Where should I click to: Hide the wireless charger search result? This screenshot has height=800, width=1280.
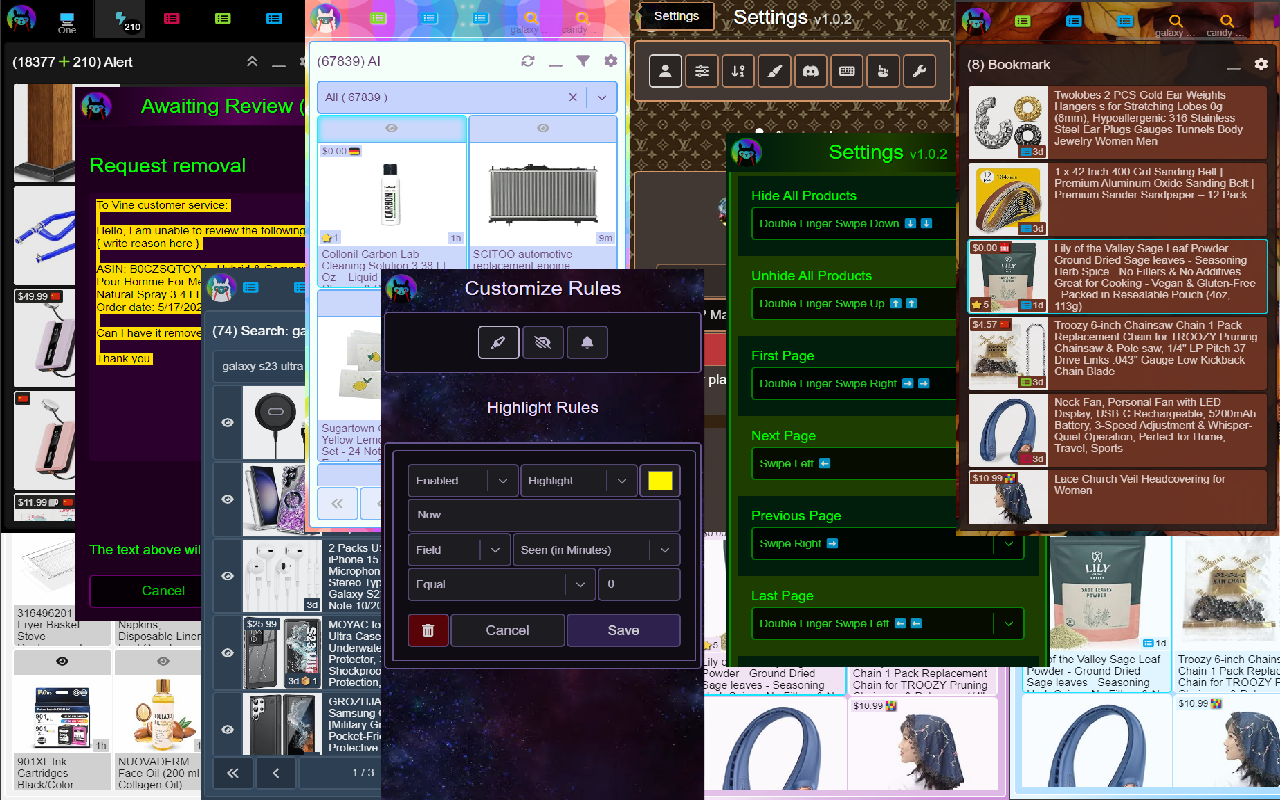(228, 422)
